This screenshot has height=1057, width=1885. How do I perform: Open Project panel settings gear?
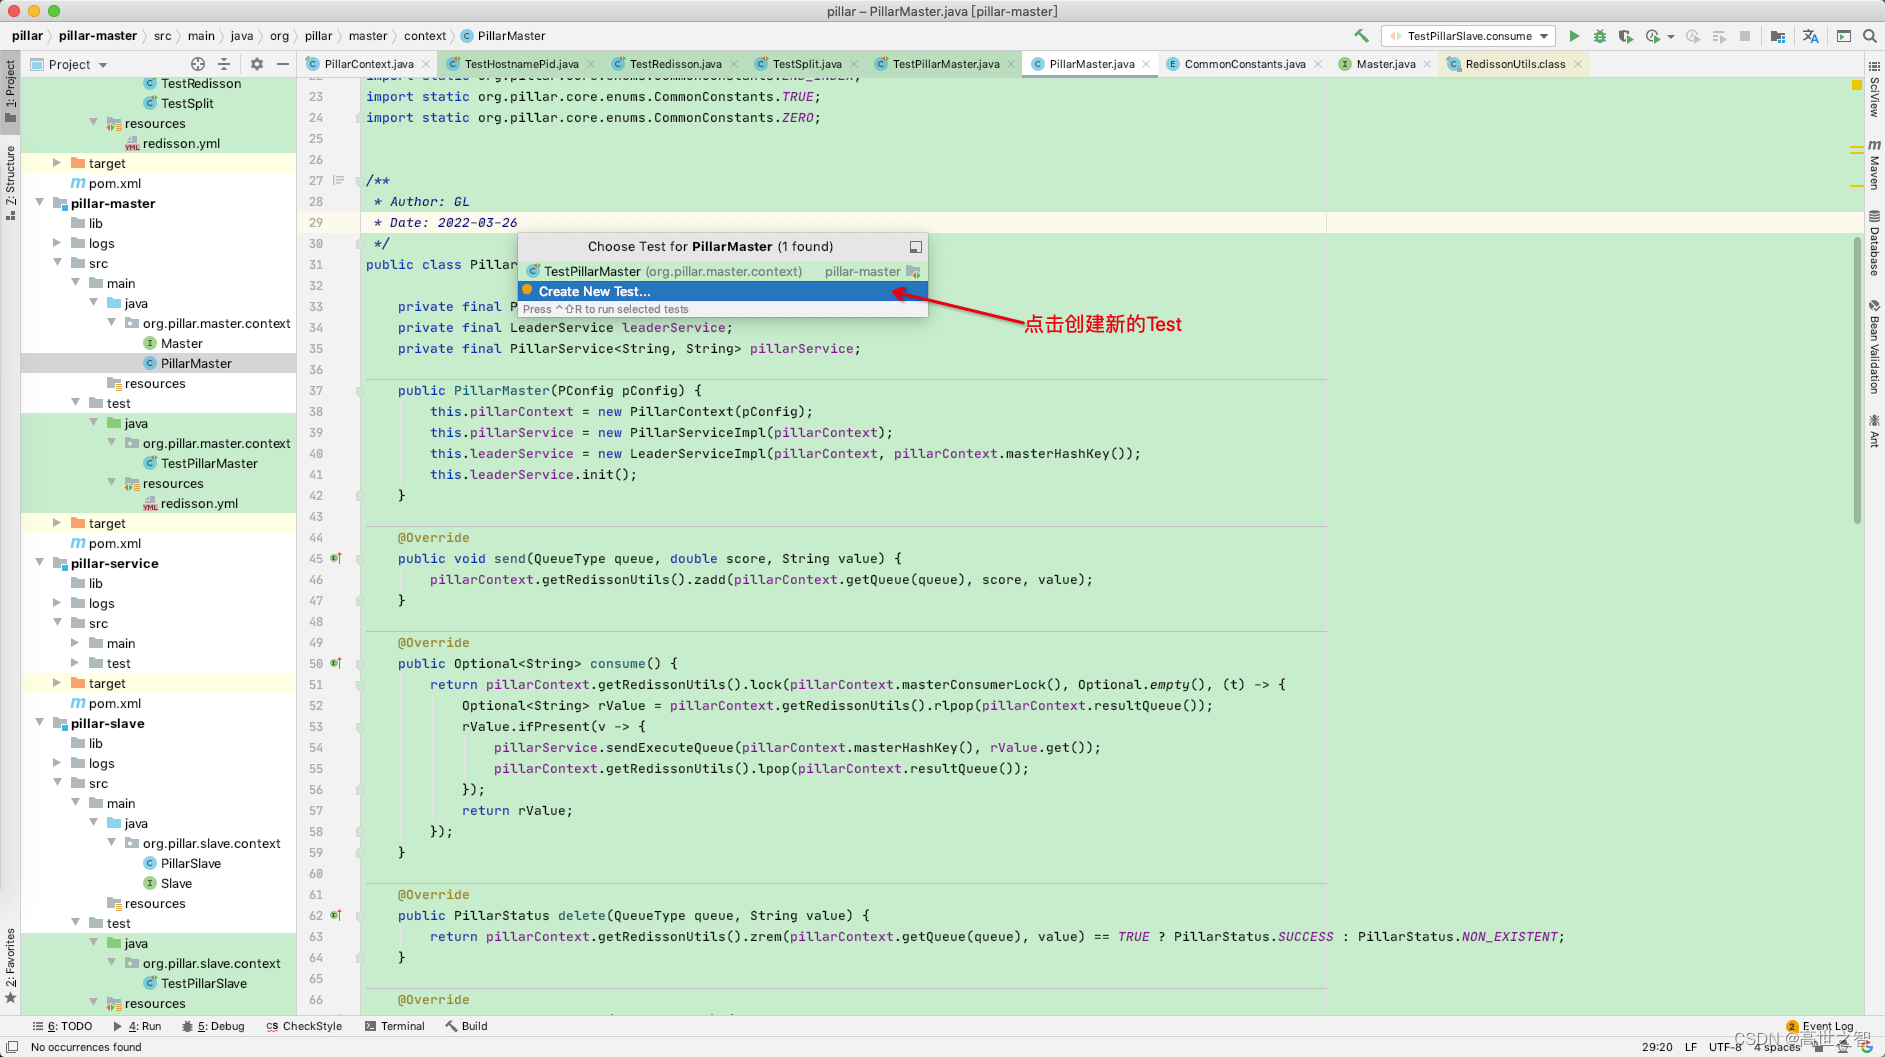[x=257, y=64]
